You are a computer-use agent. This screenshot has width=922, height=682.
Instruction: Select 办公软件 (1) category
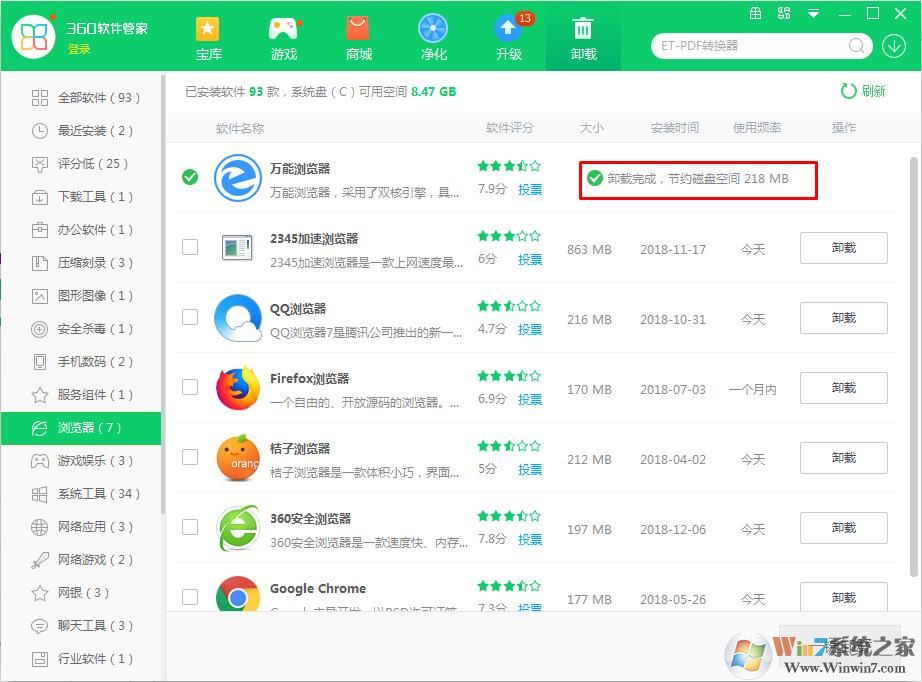(81, 229)
